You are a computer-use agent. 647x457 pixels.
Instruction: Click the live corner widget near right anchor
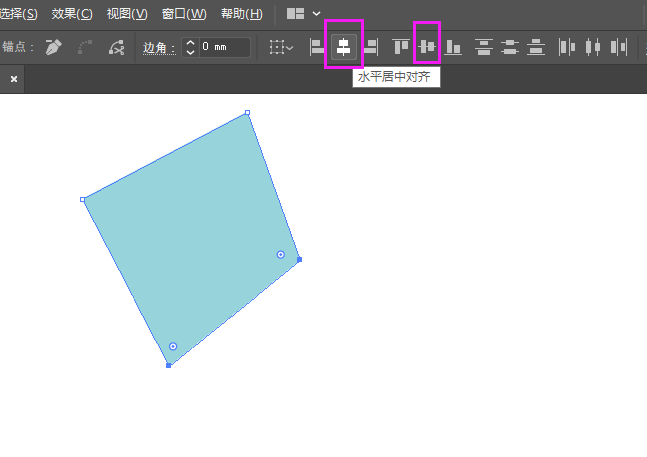pos(281,254)
